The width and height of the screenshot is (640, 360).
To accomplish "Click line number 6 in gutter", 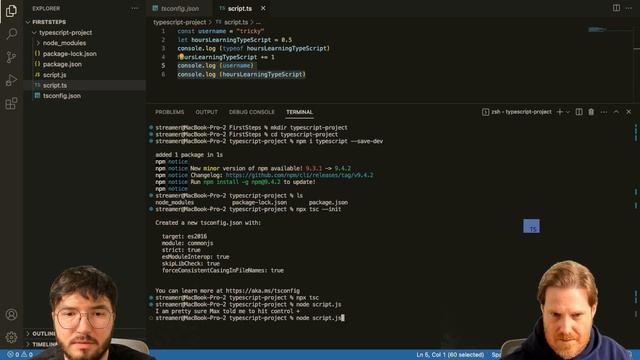I will pos(163,74).
